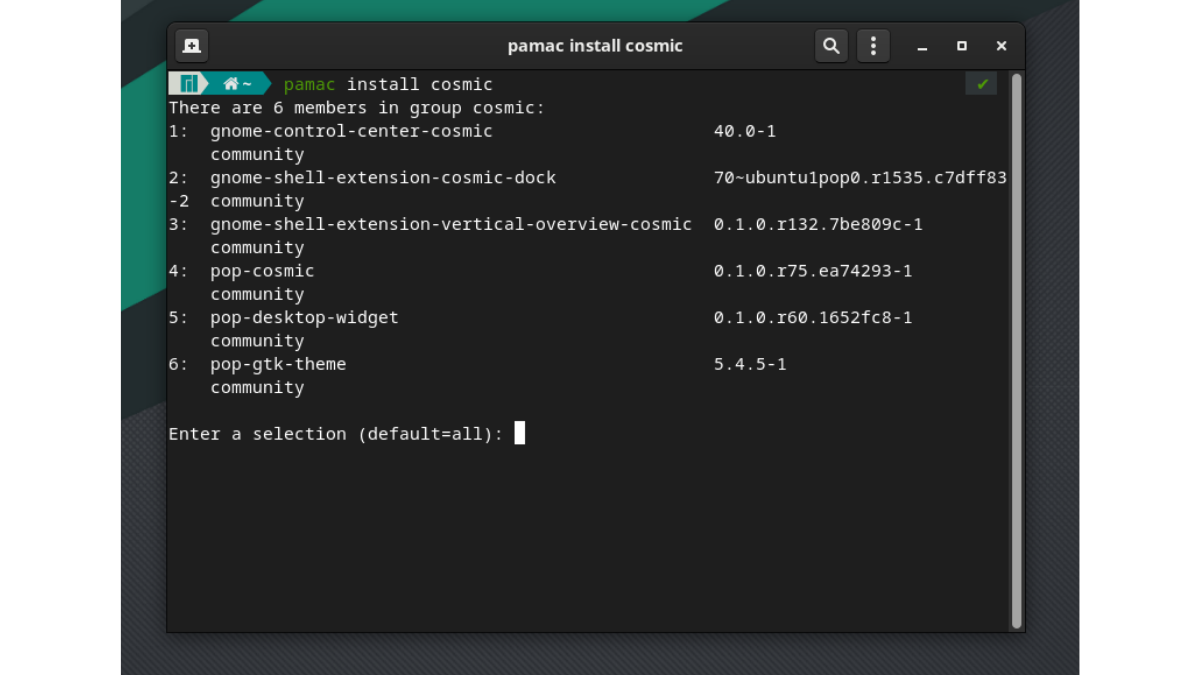The image size is (1200, 675).
Task: Select gnome-shell-extension-vertical-overview-cosmic text
Action: [451, 224]
